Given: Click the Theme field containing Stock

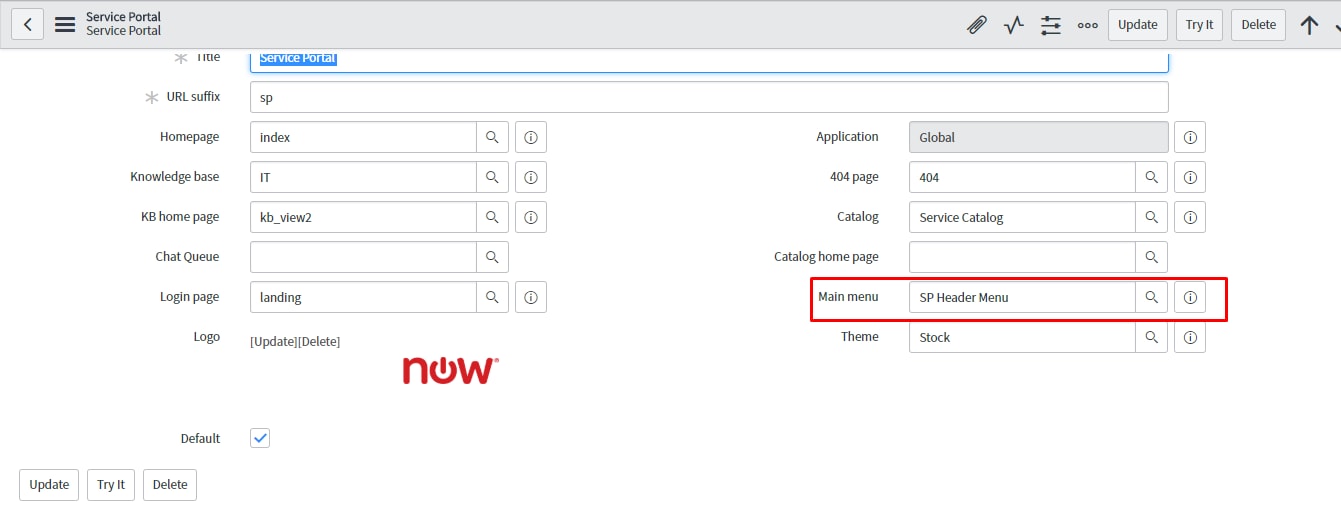Looking at the screenshot, I should (1022, 337).
